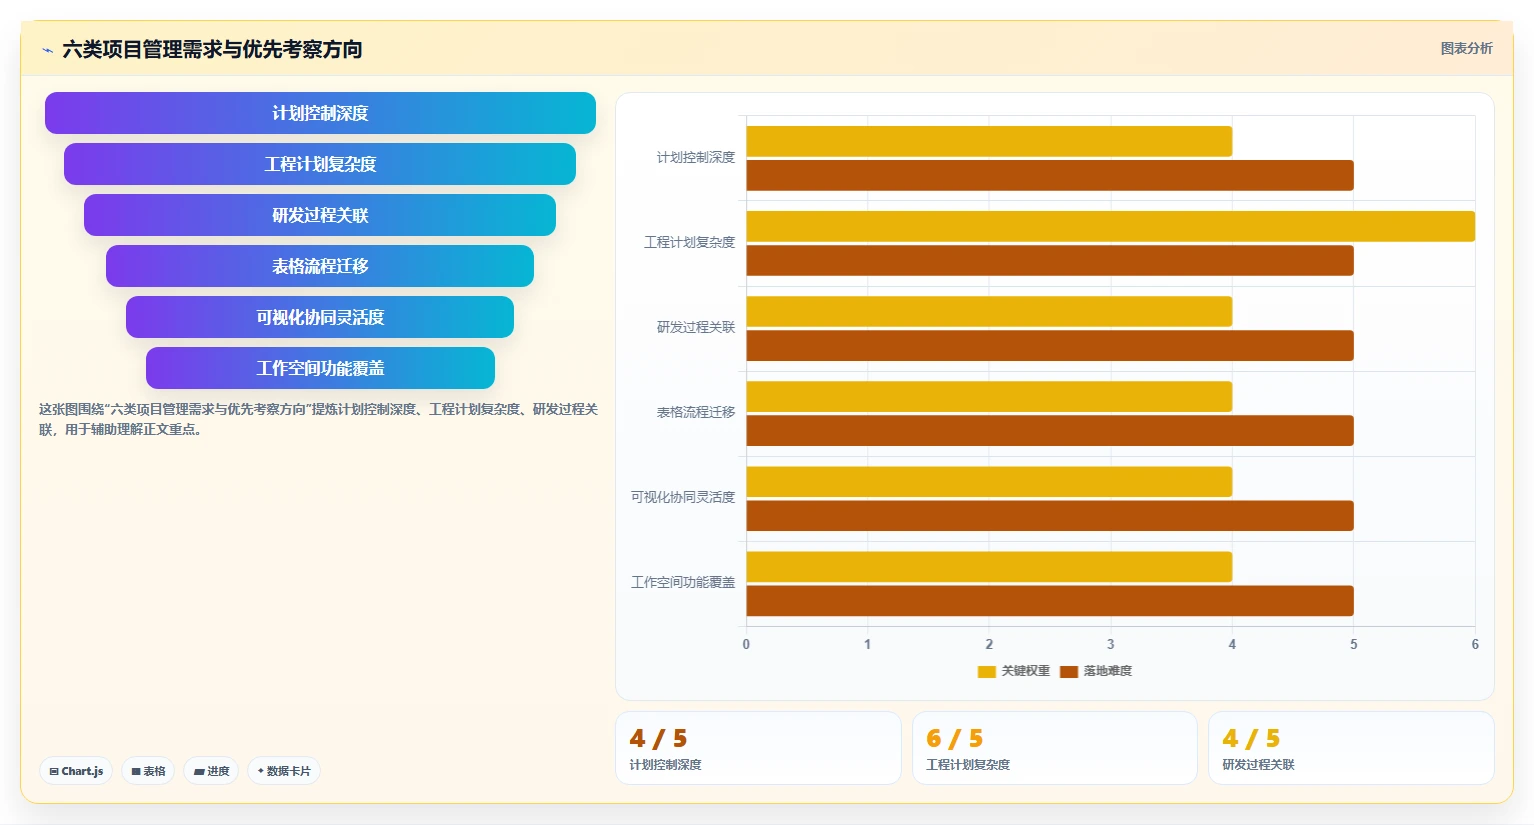Click the brown 落地难度 bar for 可视化协同灵活度
This screenshot has height=825, width=1534.
click(1050, 515)
